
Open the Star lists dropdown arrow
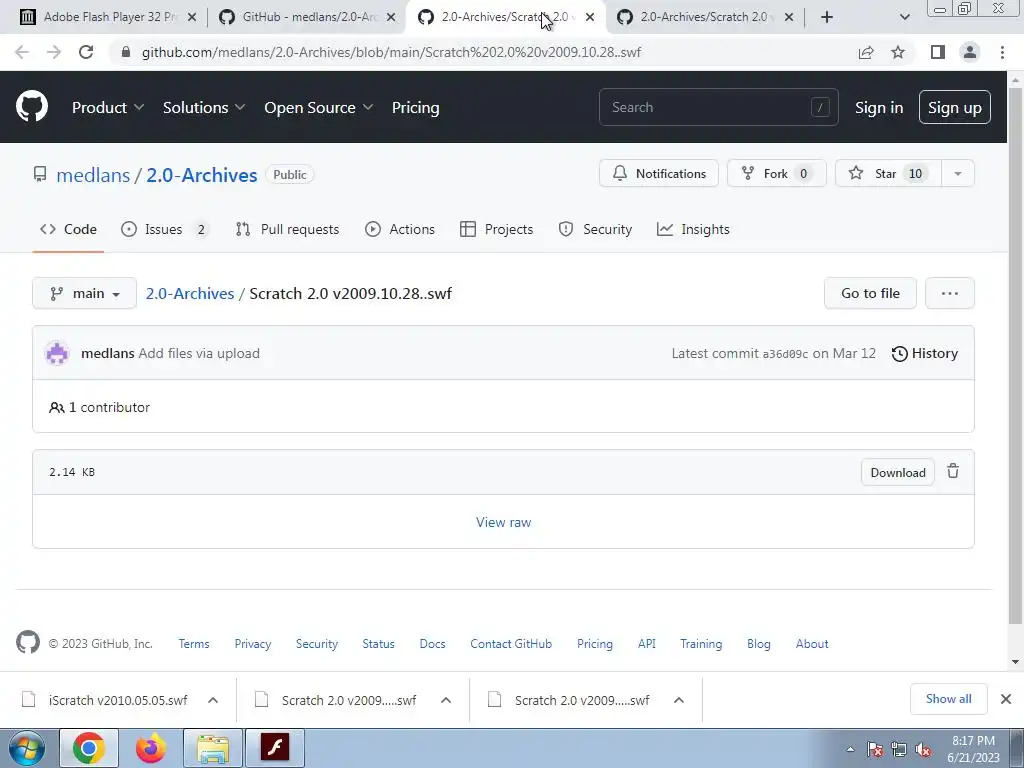pos(957,174)
